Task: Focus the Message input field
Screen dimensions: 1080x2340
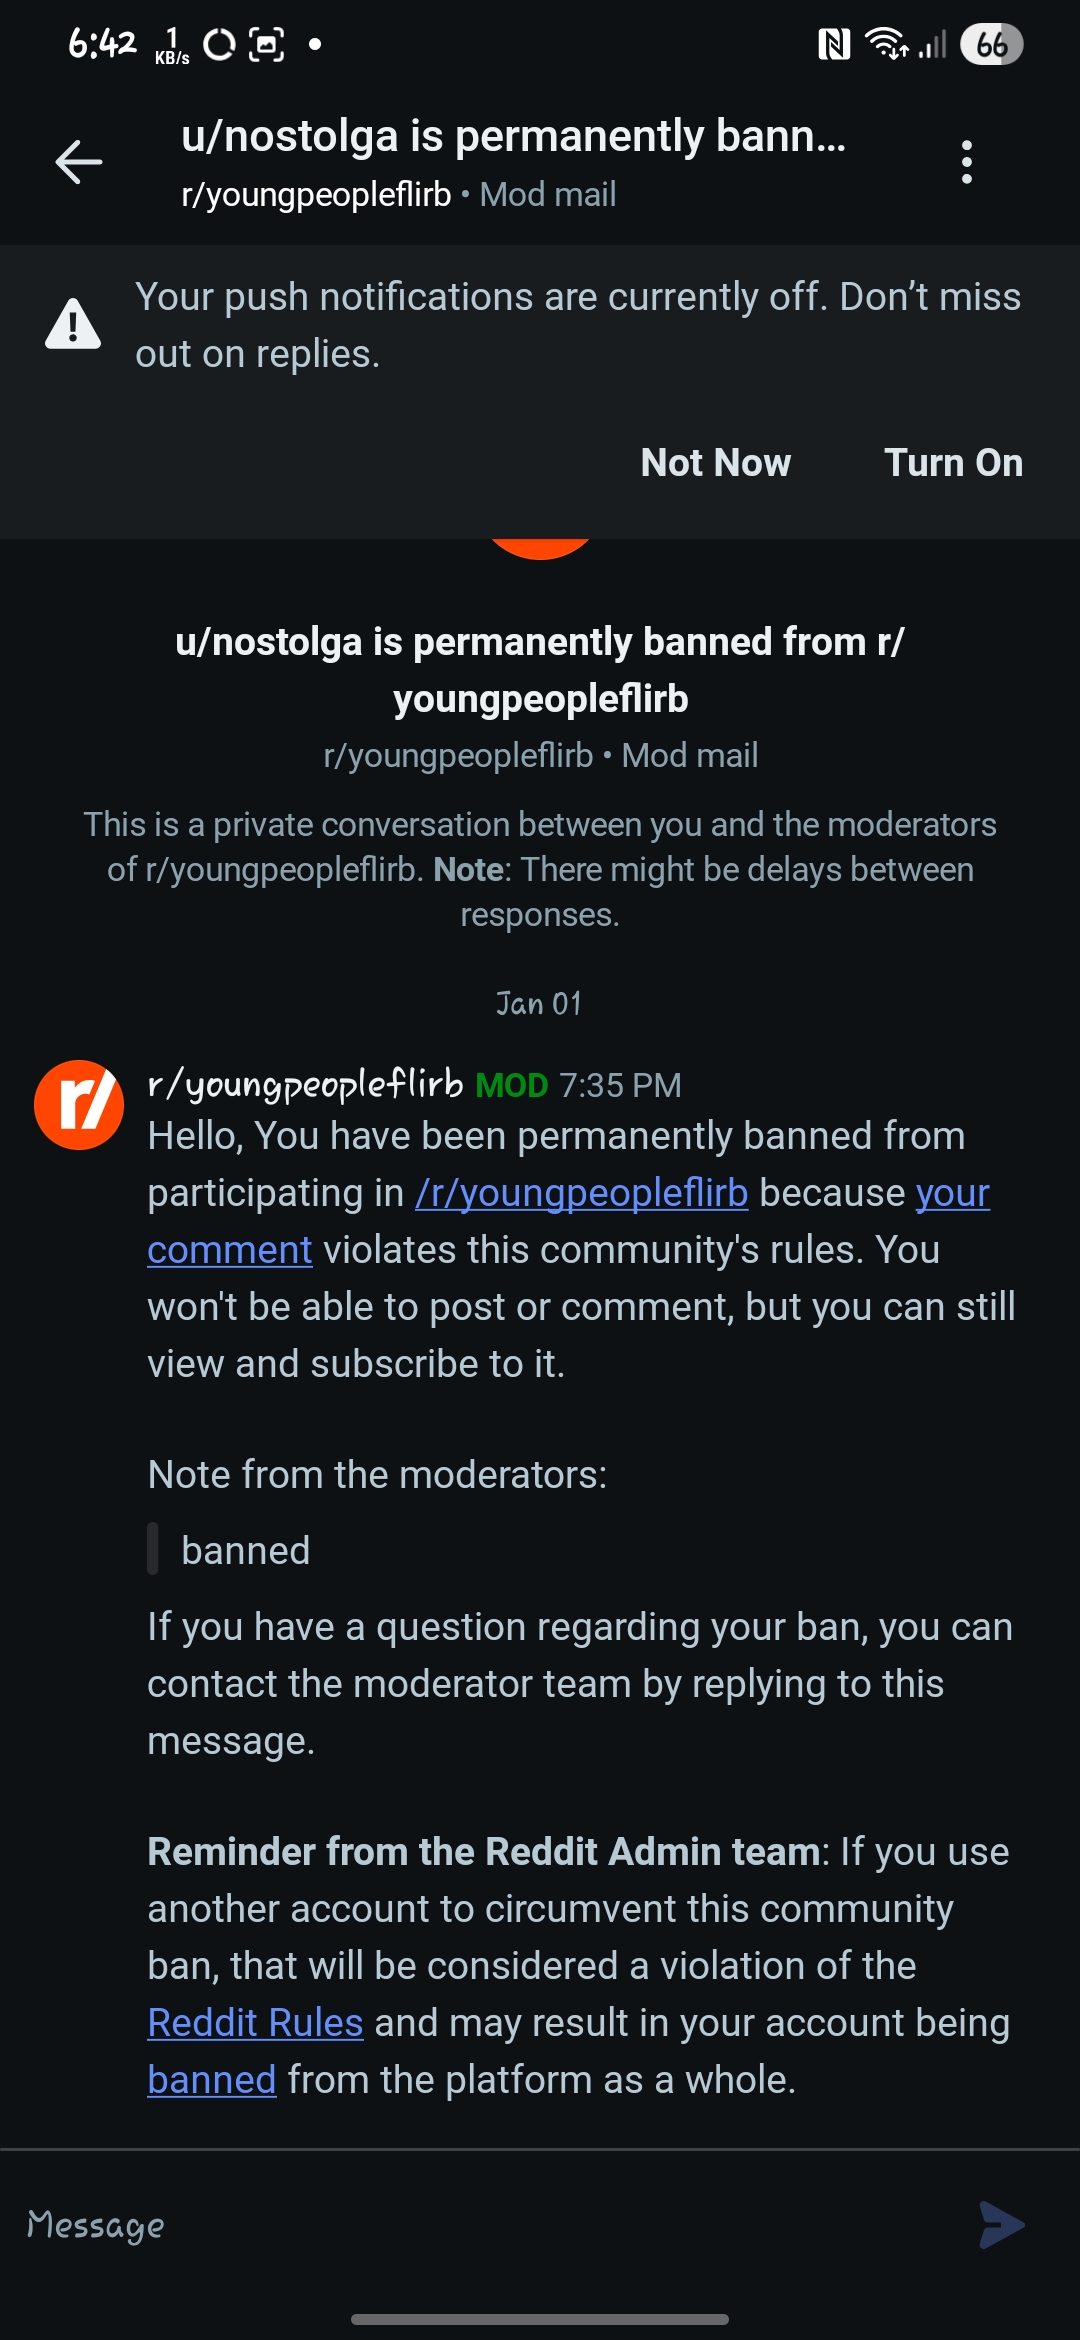Action: point(490,2225)
